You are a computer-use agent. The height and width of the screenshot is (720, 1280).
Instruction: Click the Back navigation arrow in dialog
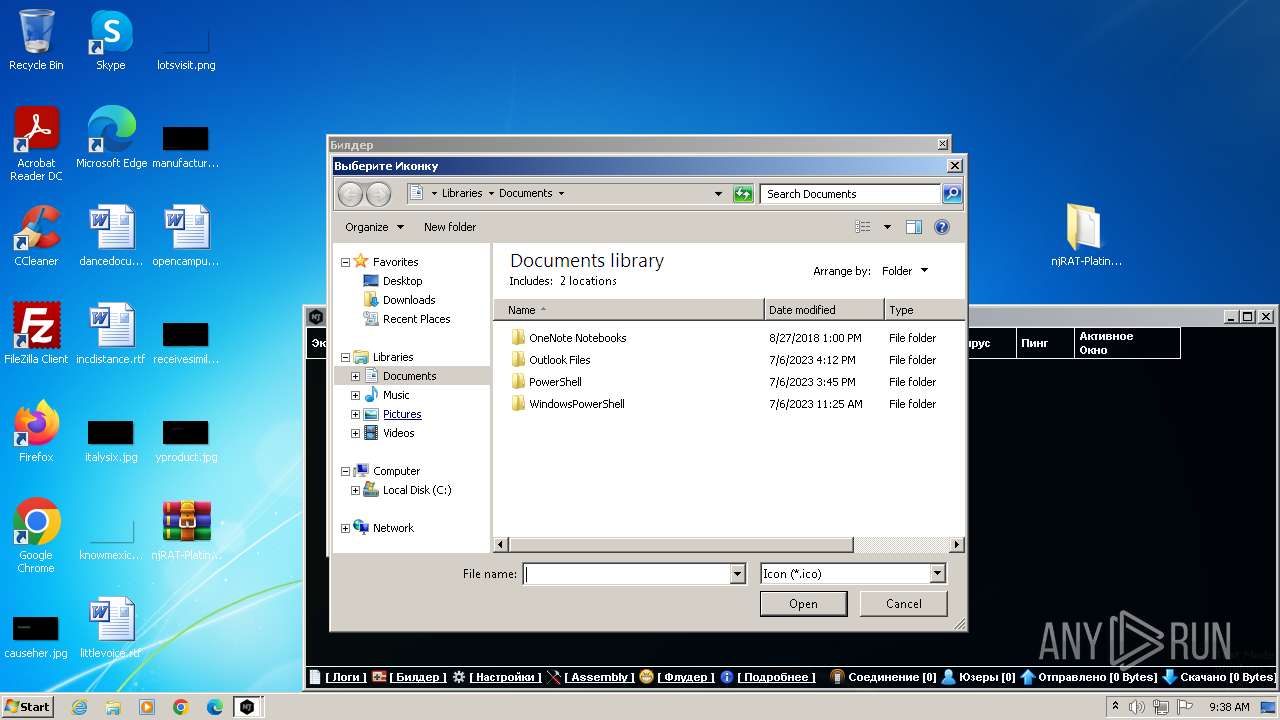coord(351,194)
